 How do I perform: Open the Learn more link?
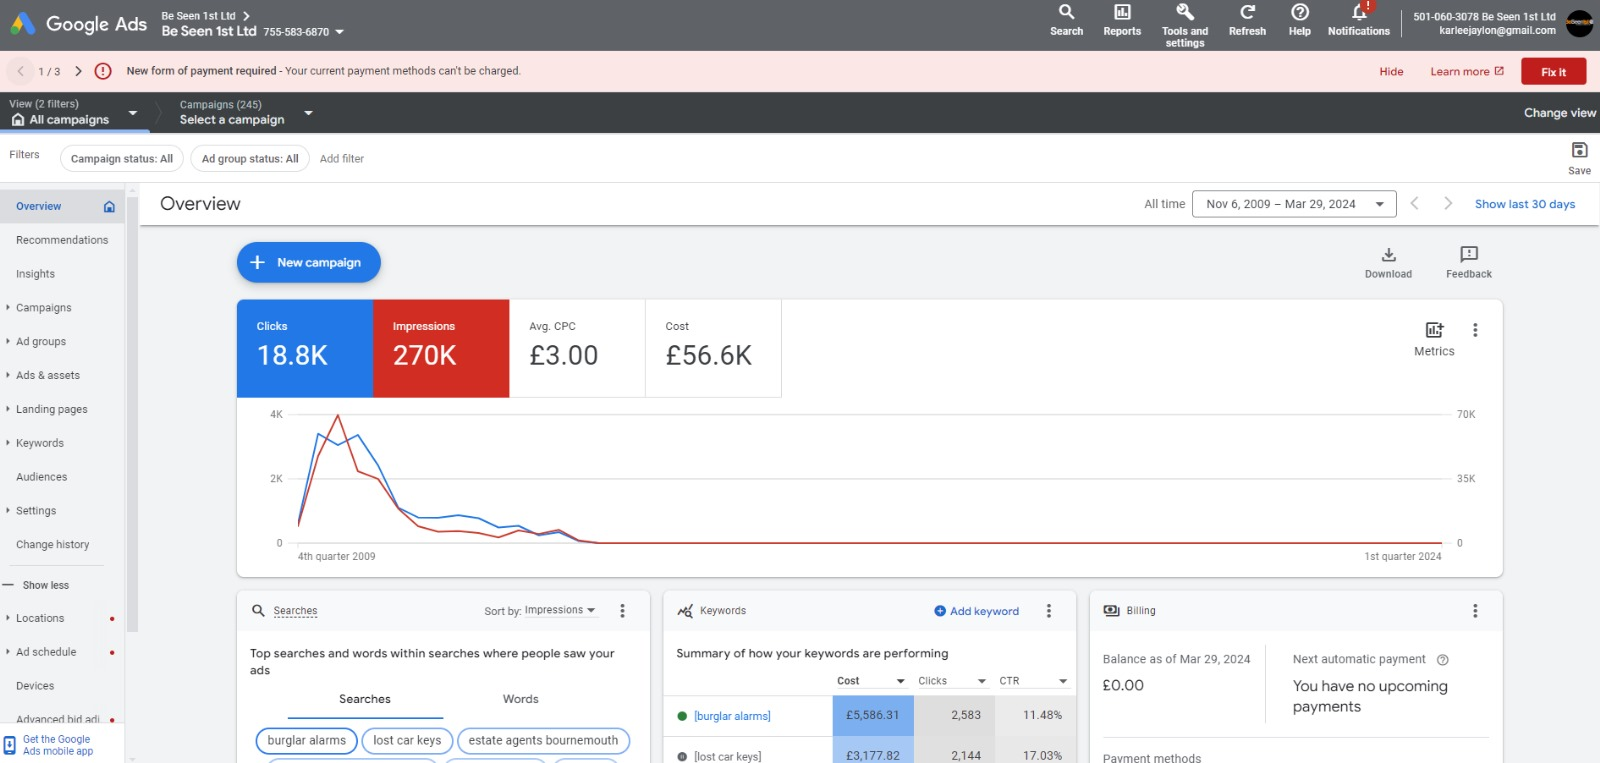click(x=1466, y=72)
